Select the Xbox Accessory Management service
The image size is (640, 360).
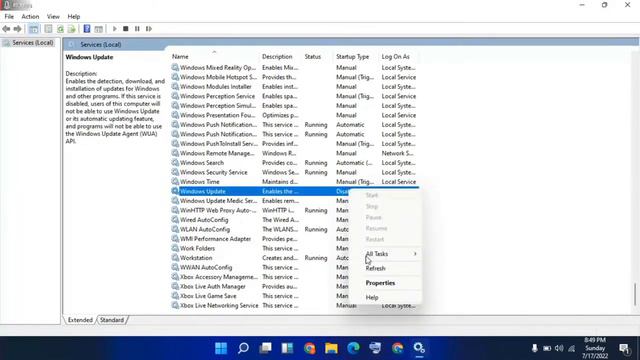(260, 277)
